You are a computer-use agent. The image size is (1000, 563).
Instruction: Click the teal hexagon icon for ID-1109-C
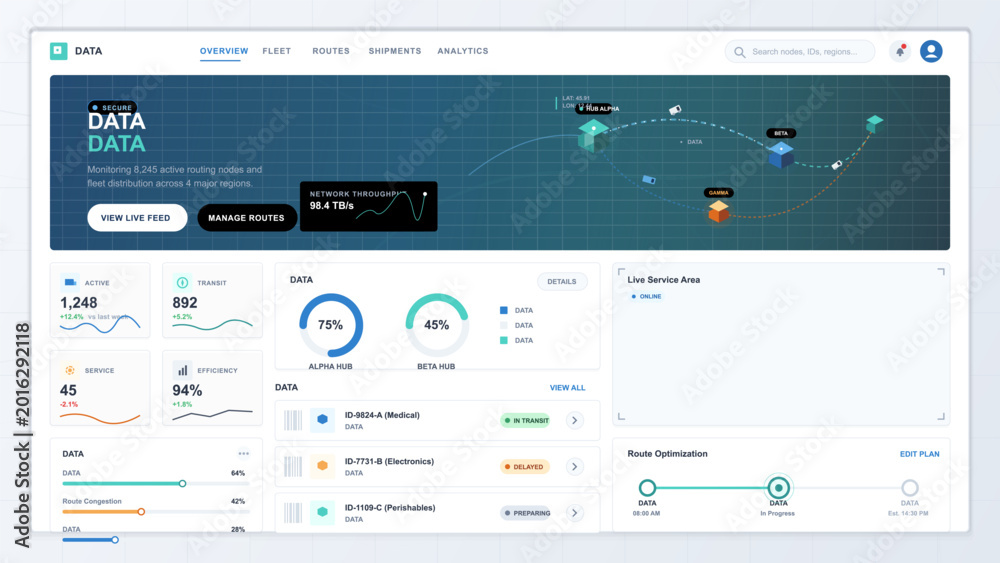tap(322, 512)
